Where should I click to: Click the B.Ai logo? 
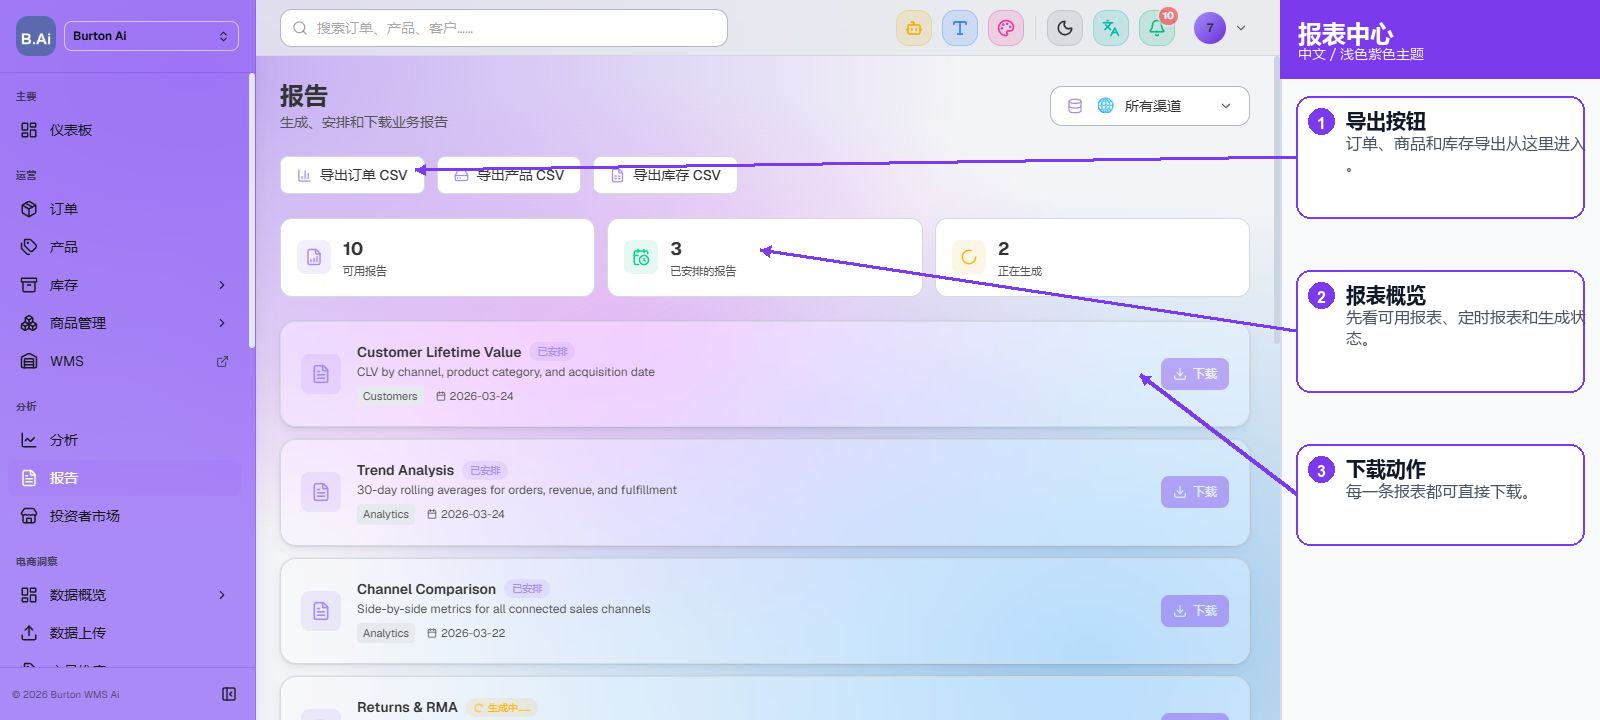pyautogui.click(x=36, y=37)
